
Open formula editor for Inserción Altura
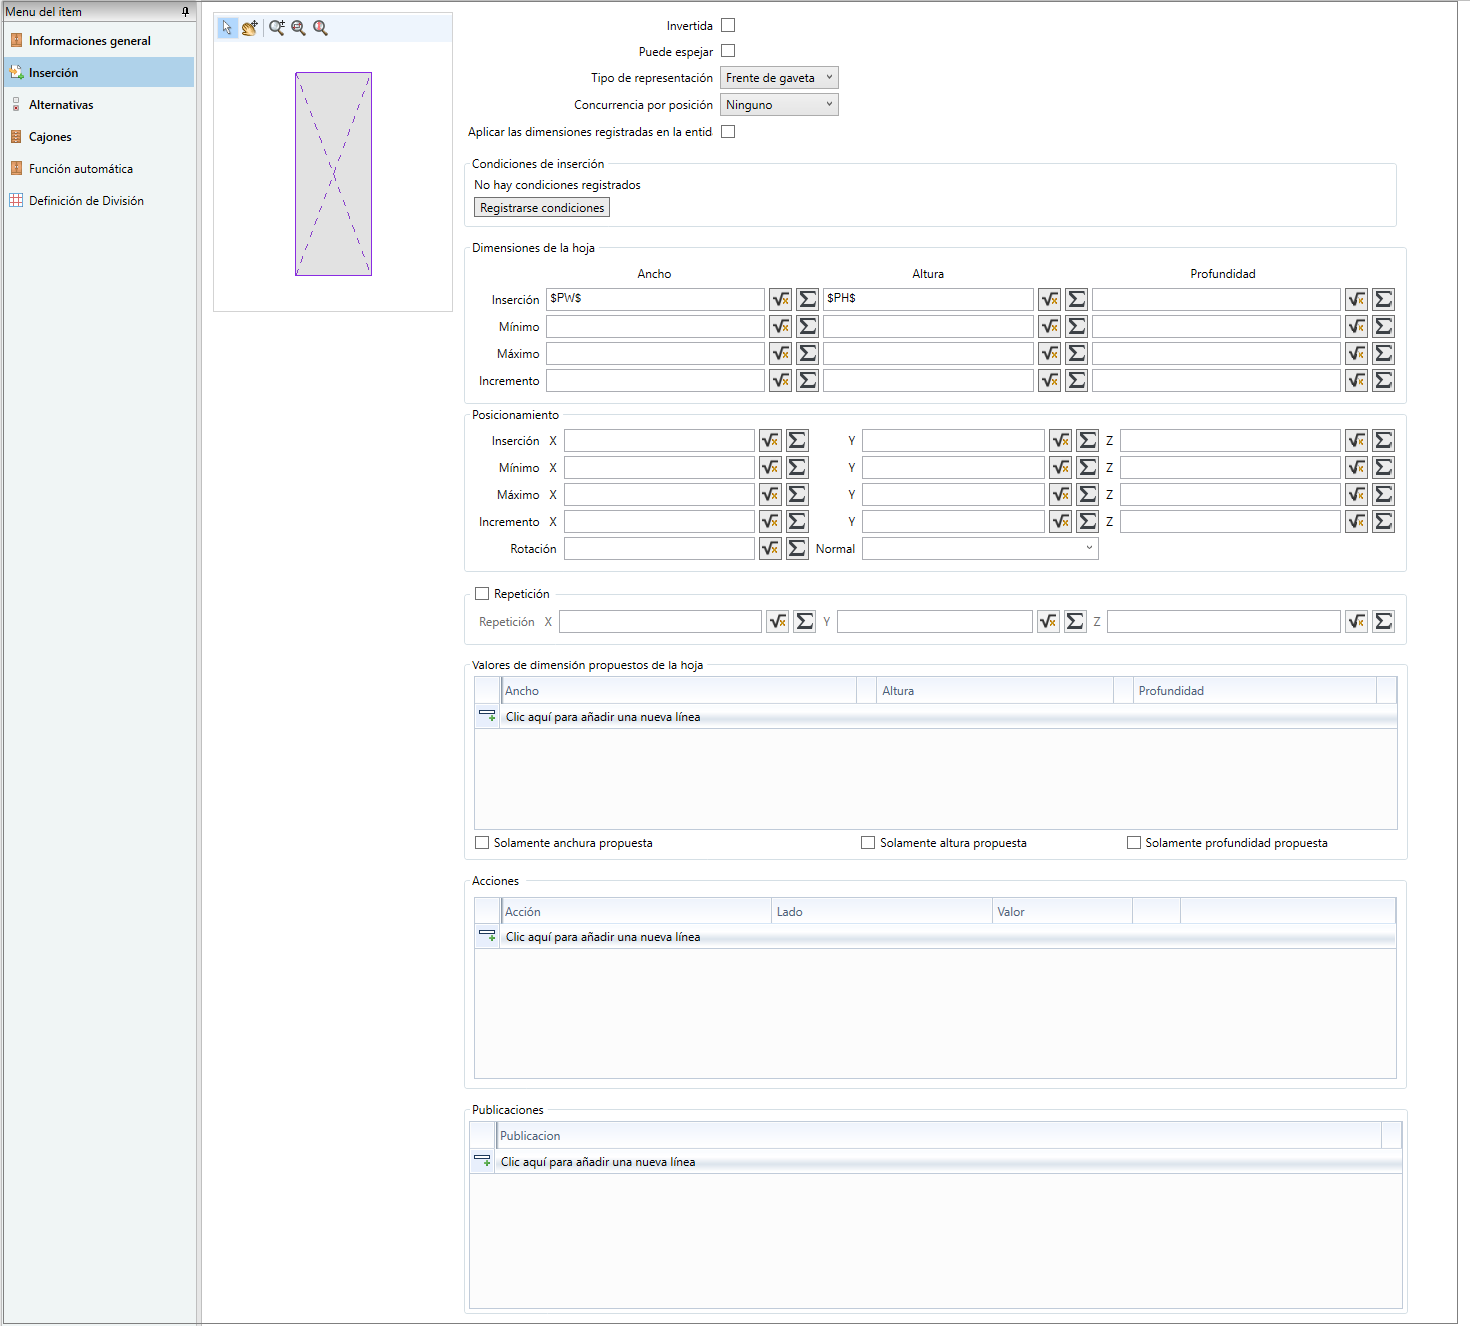click(1049, 299)
